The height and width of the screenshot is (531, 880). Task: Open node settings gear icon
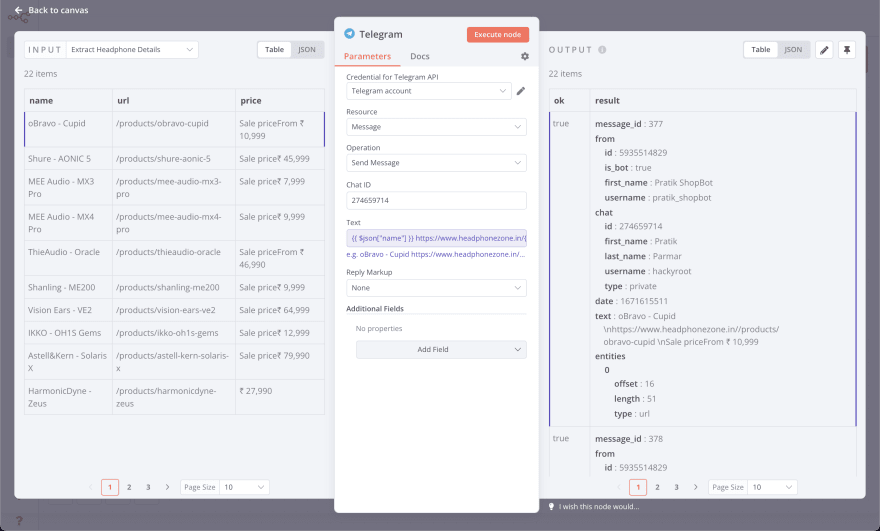(525, 56)
